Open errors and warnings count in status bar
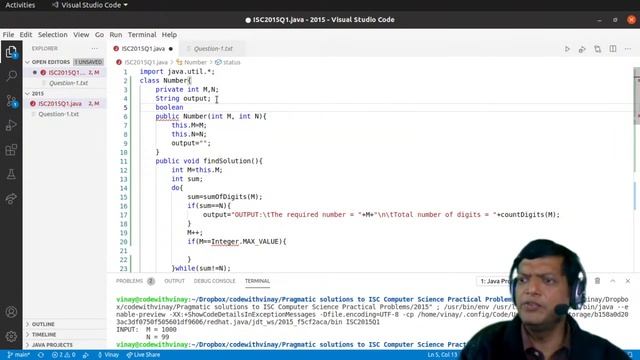 (x=64, y=355)
